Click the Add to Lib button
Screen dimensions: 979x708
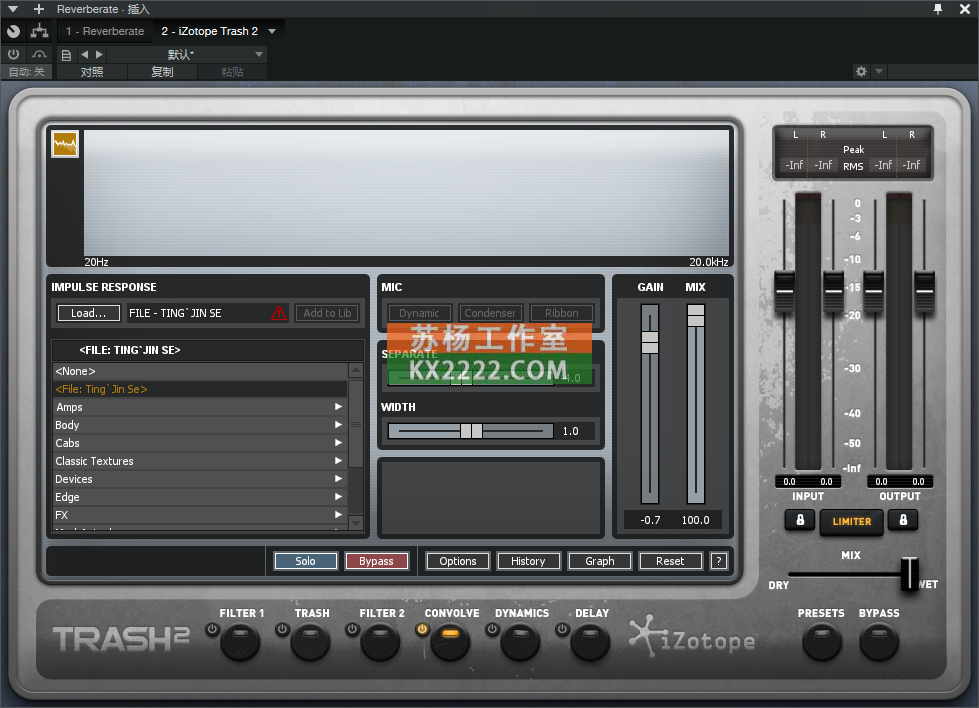click(x=327, y=313)
